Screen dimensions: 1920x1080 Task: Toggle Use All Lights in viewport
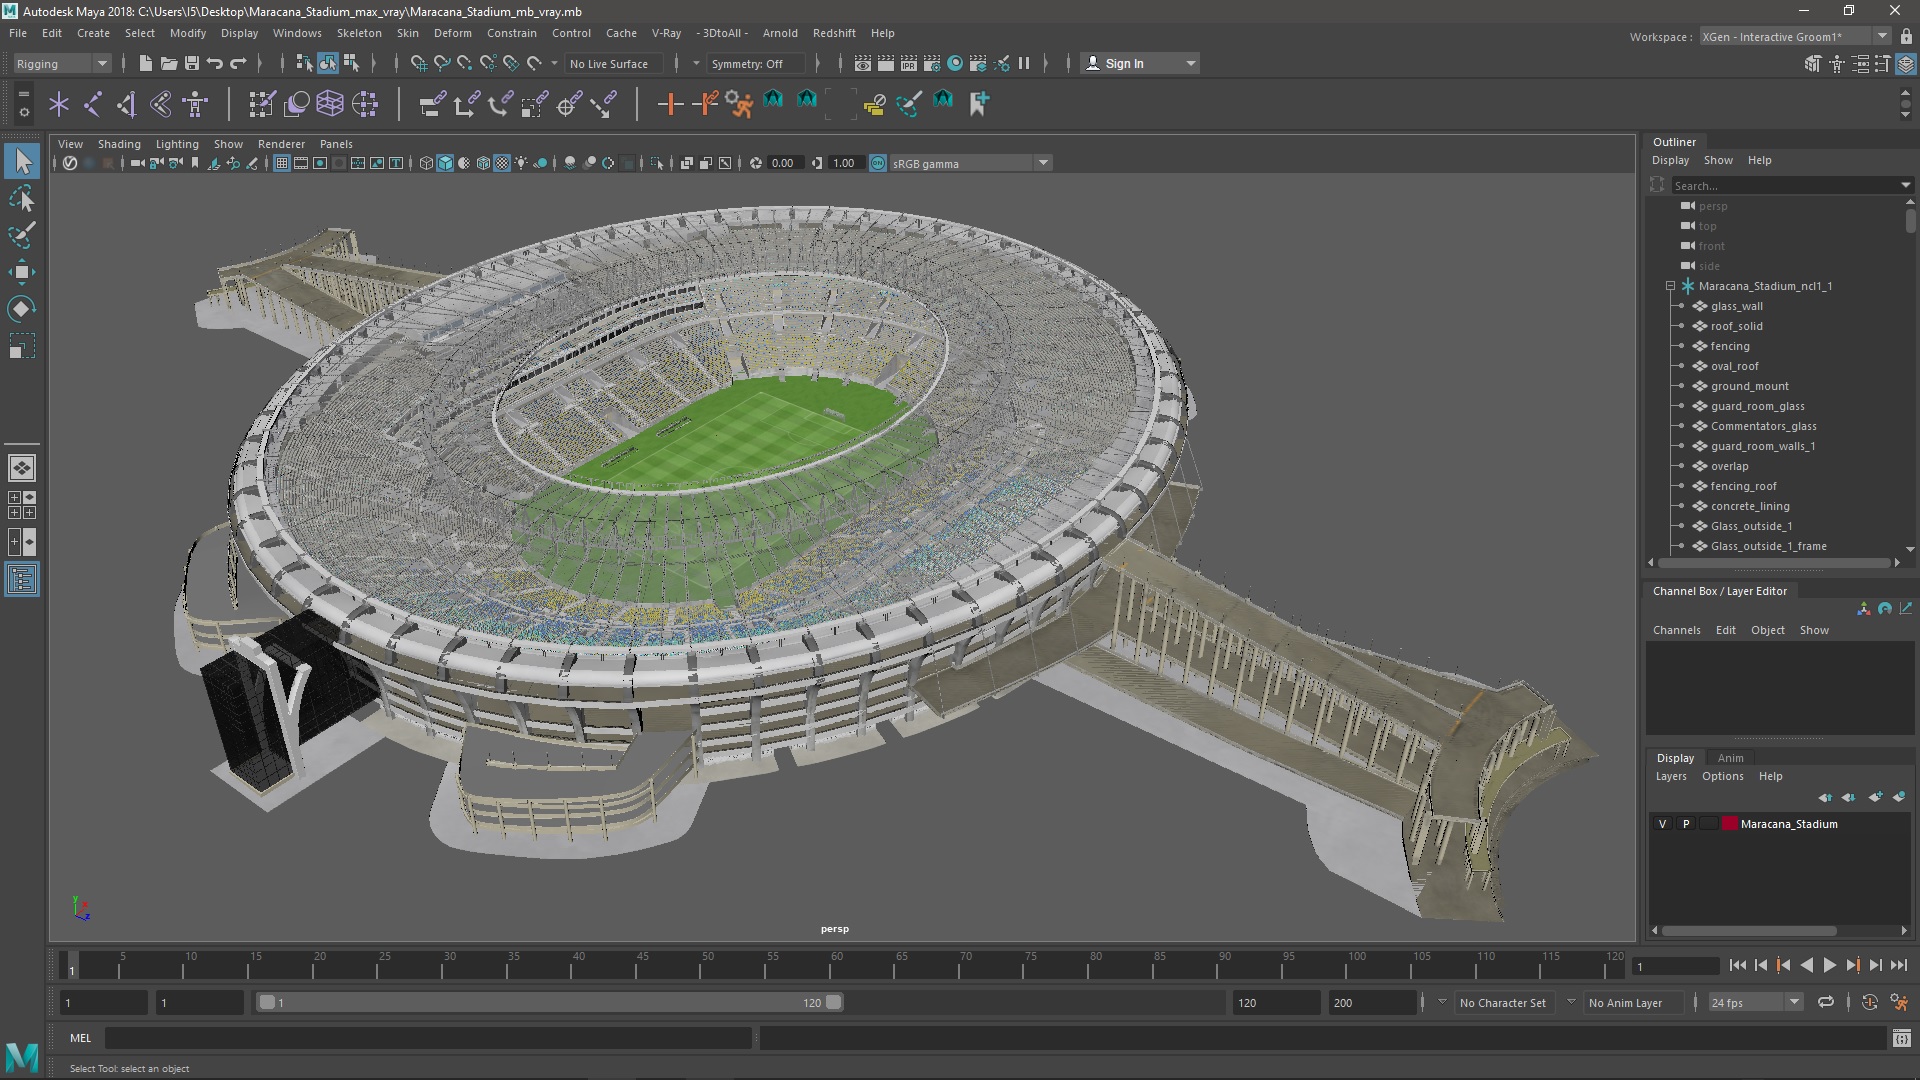click(x=521, y=163)
